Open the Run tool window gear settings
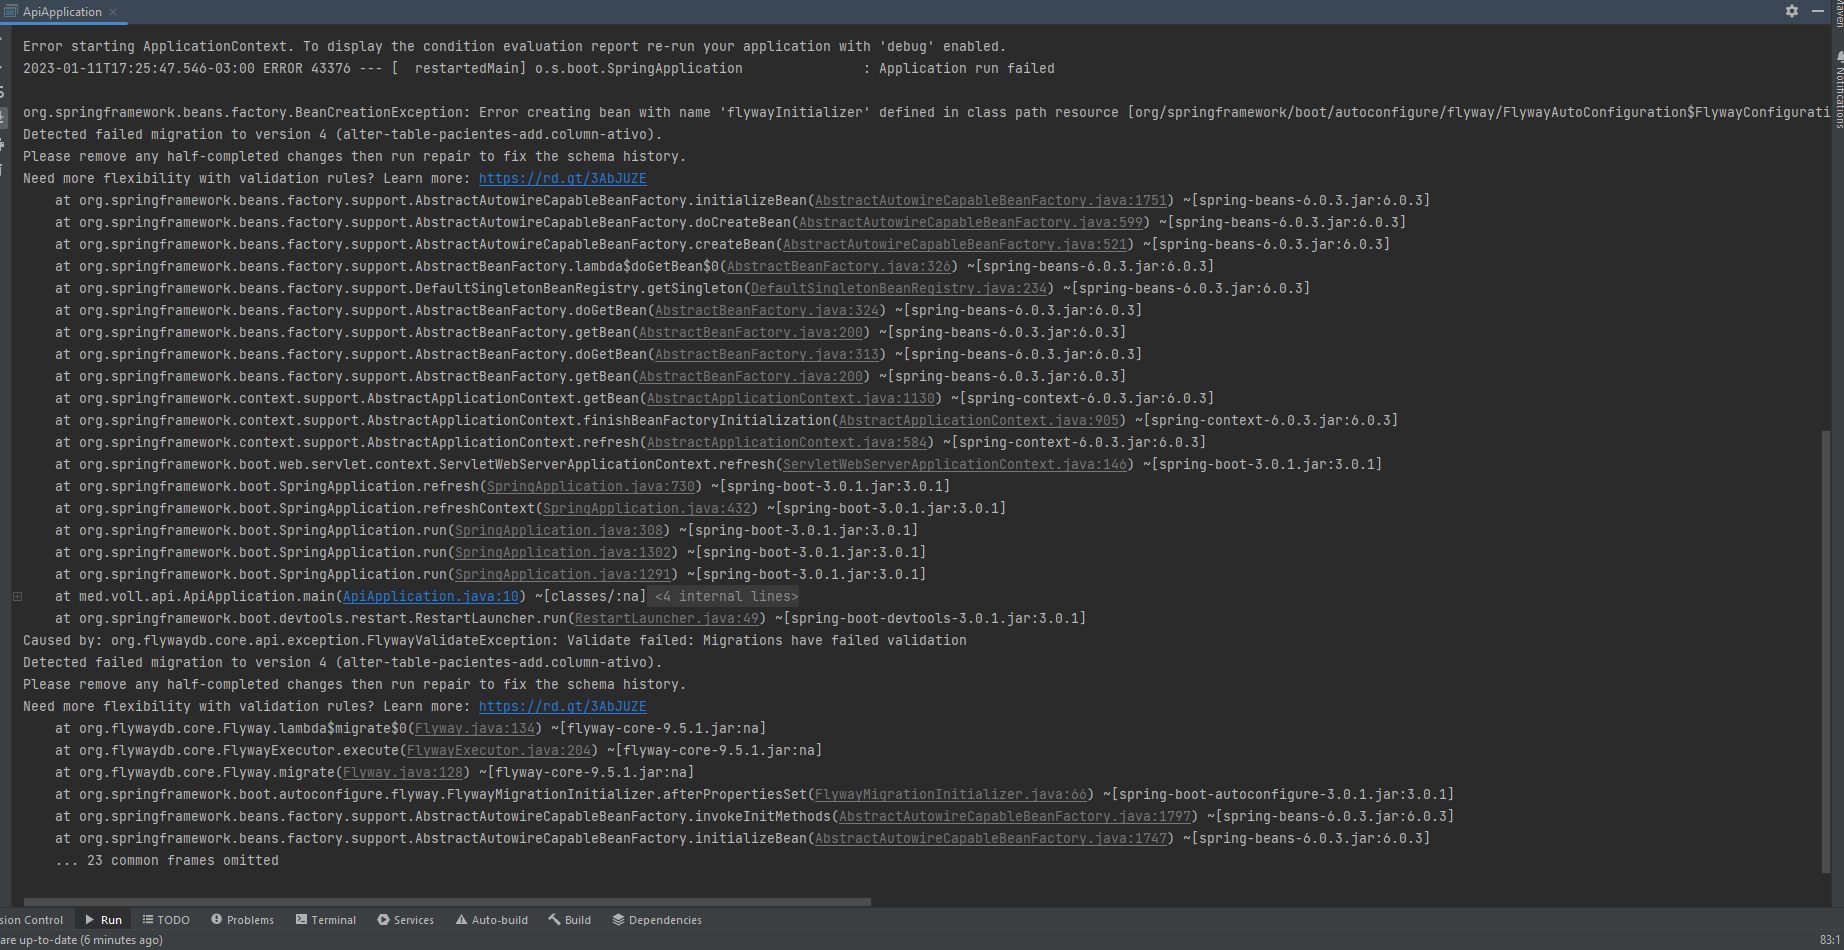Image resolution: width=1844 pixels, height=950 pixels. 1792,11
